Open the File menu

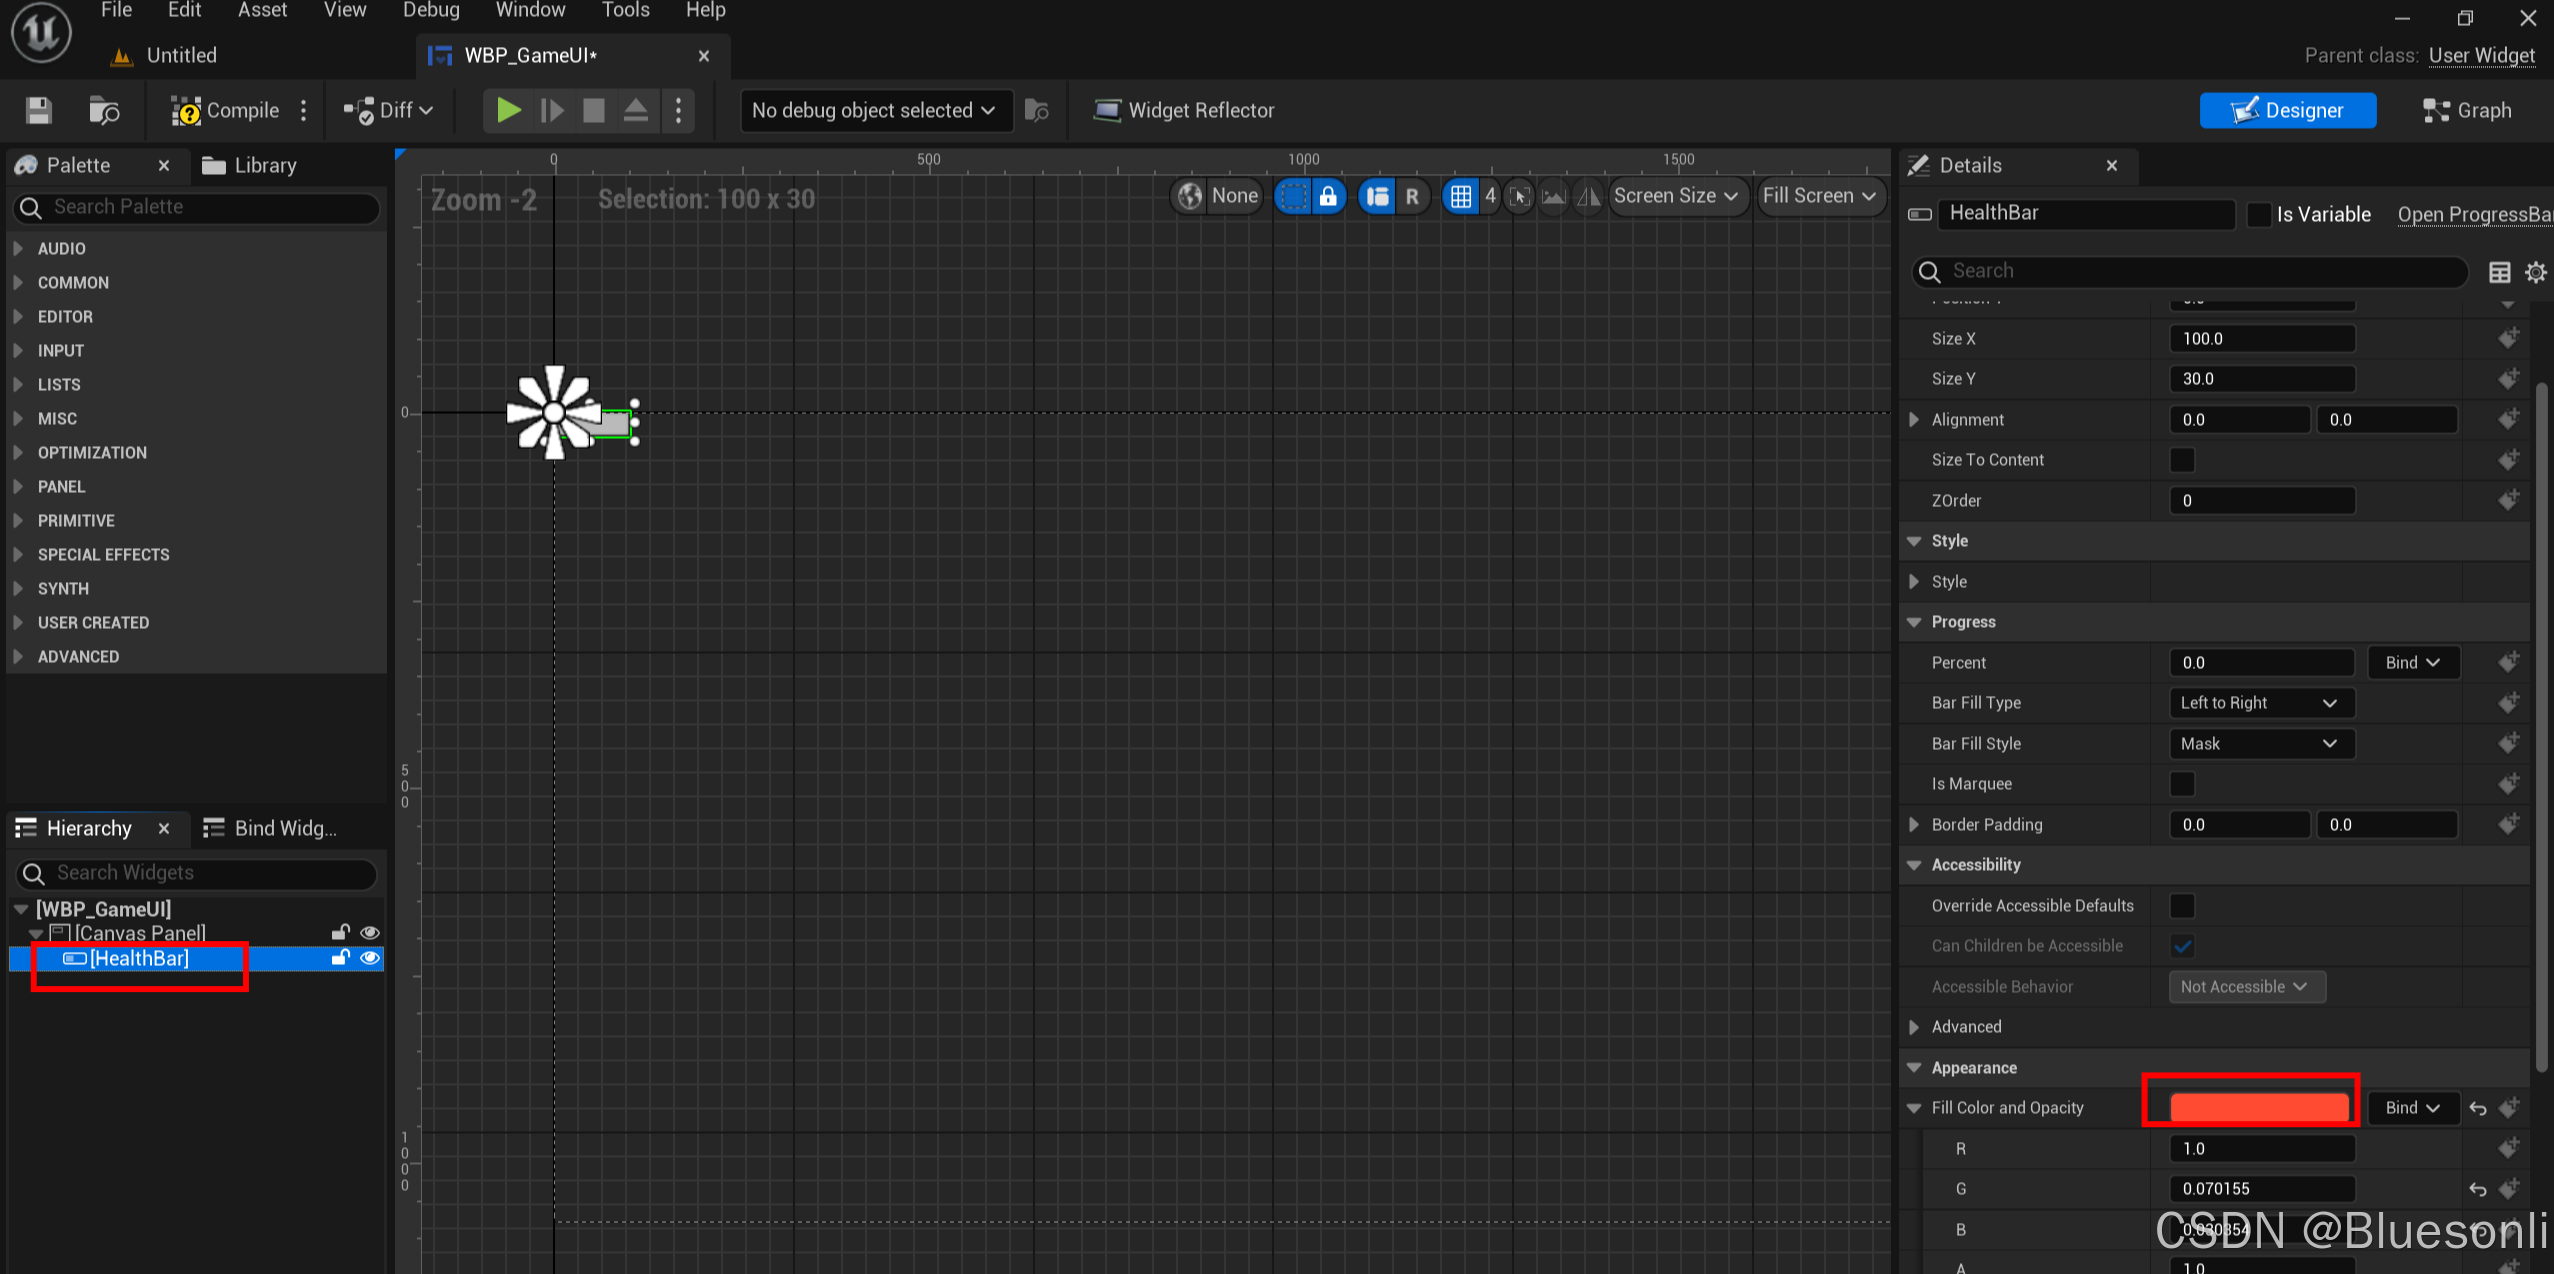pyautogui.click(x=116, y=10)
